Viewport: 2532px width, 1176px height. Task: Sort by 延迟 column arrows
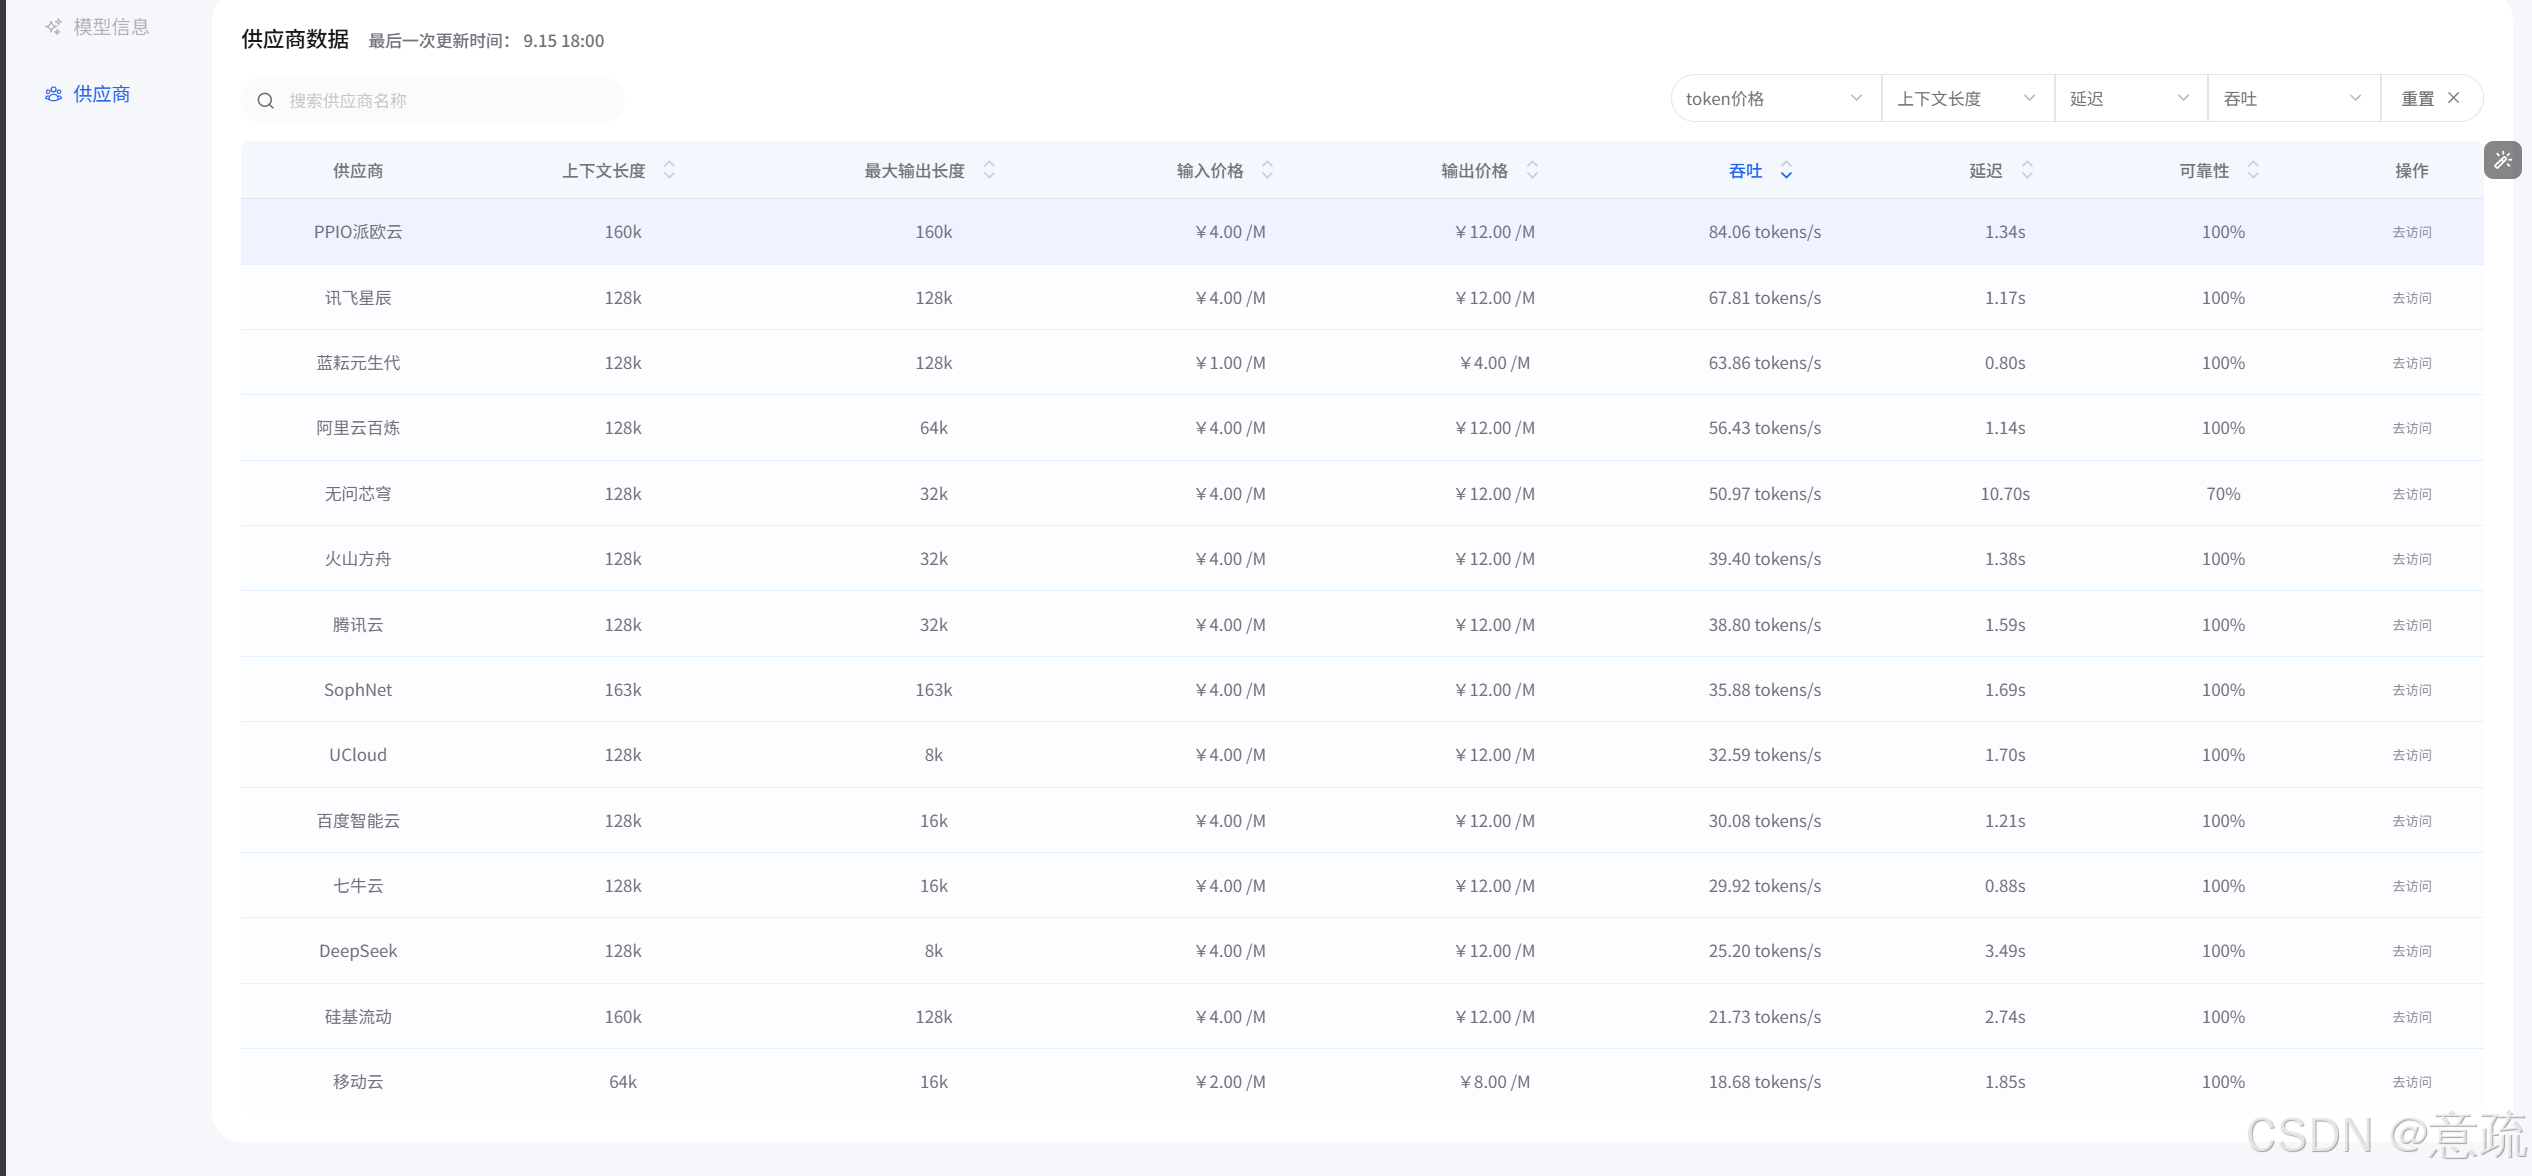pyautogui.click(x=2027, y=170)
